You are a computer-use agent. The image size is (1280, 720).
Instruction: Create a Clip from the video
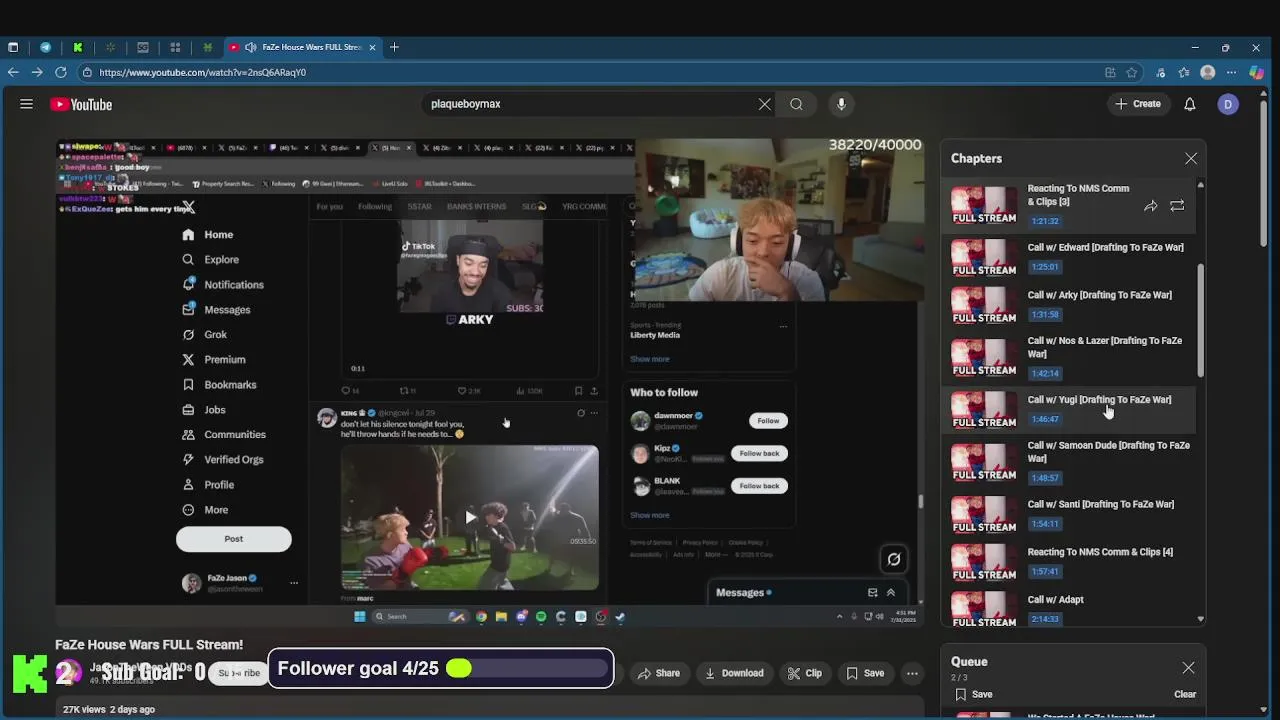[x=805, y=673]
